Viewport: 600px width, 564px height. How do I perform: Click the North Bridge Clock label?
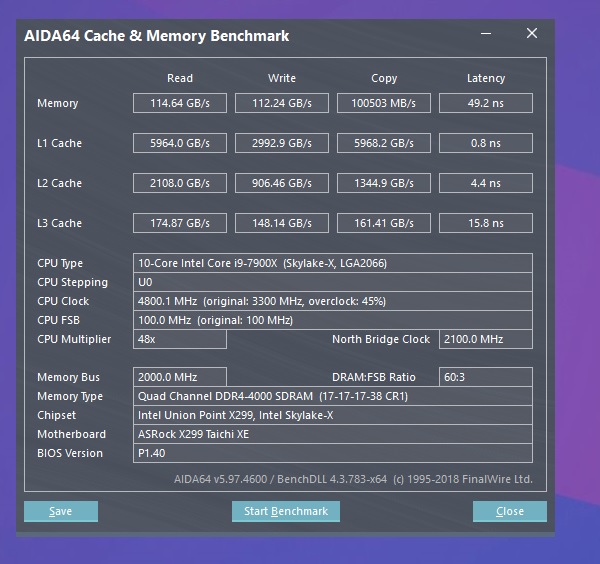pyautogui.click(x=381, y=339)
